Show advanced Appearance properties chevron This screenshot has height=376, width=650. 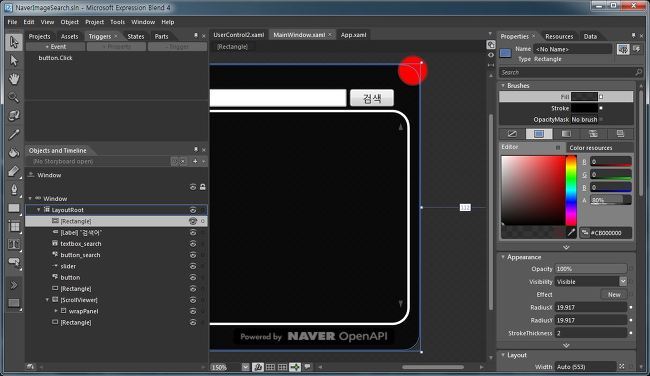tap(566, 345)
